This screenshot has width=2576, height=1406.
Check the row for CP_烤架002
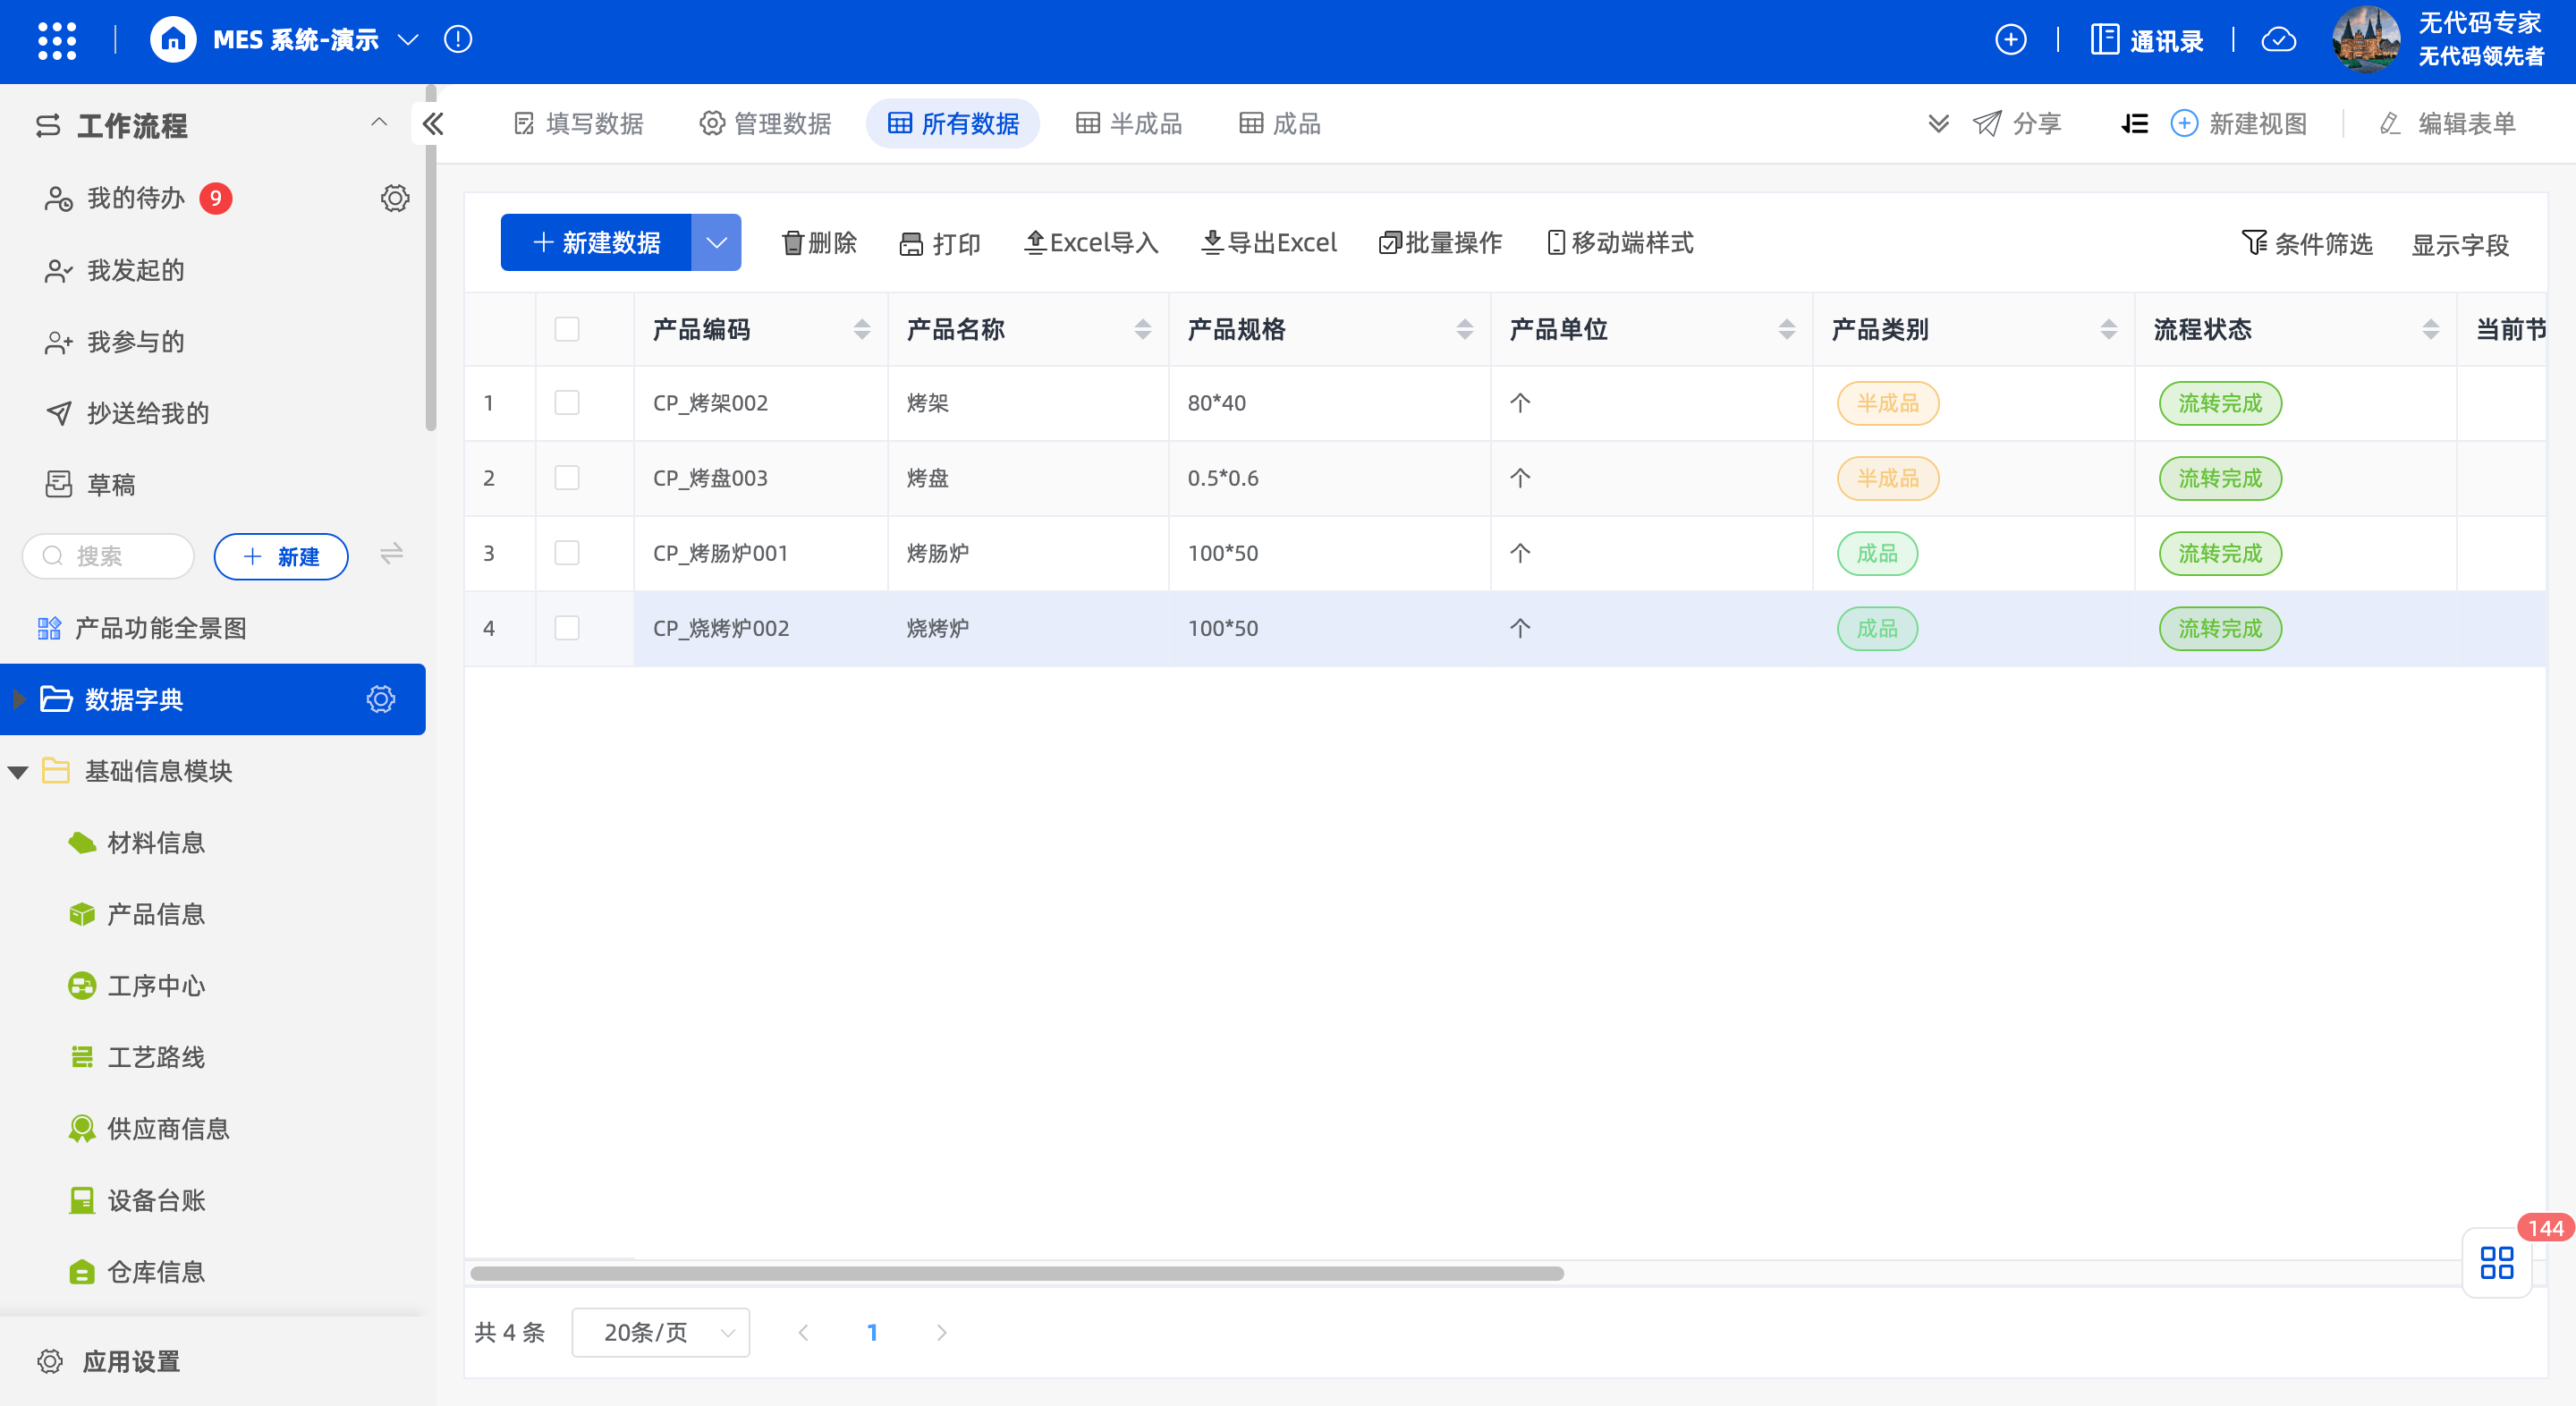pos(567,403)
